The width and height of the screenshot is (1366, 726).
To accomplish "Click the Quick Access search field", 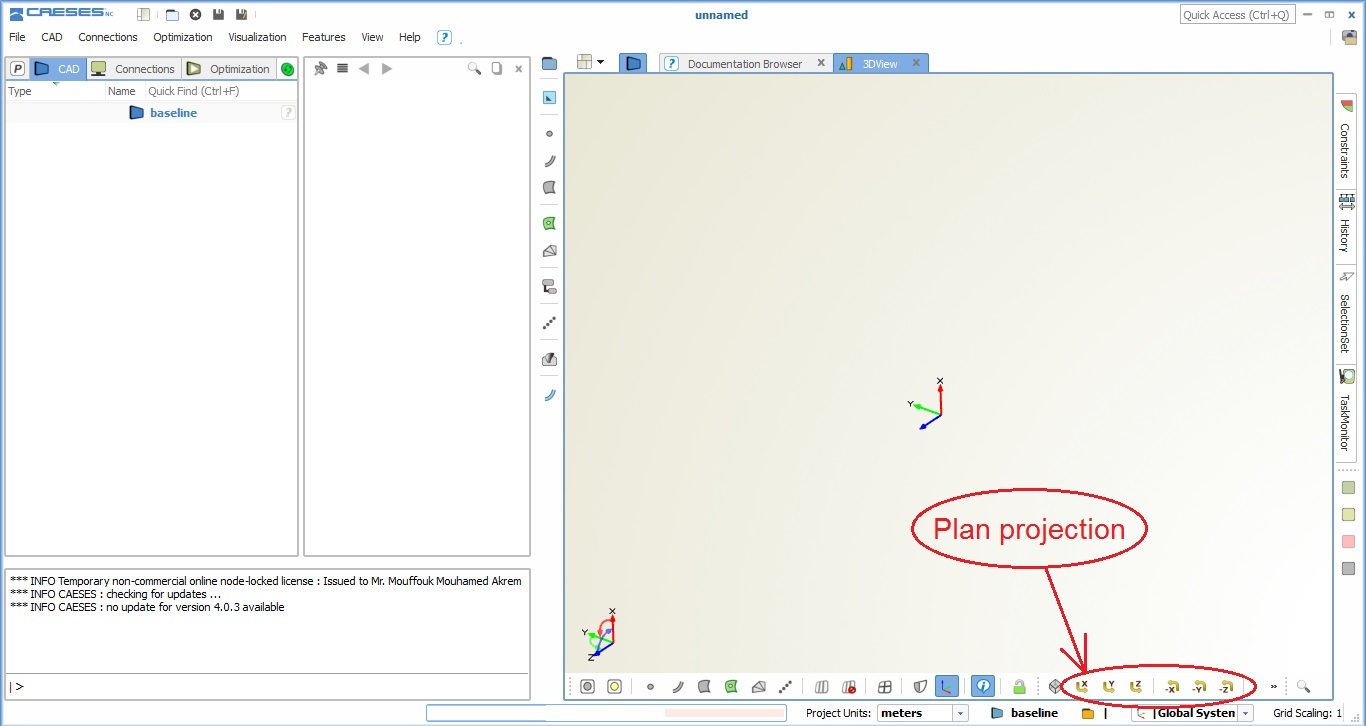I will click(x=1238, y=15).
